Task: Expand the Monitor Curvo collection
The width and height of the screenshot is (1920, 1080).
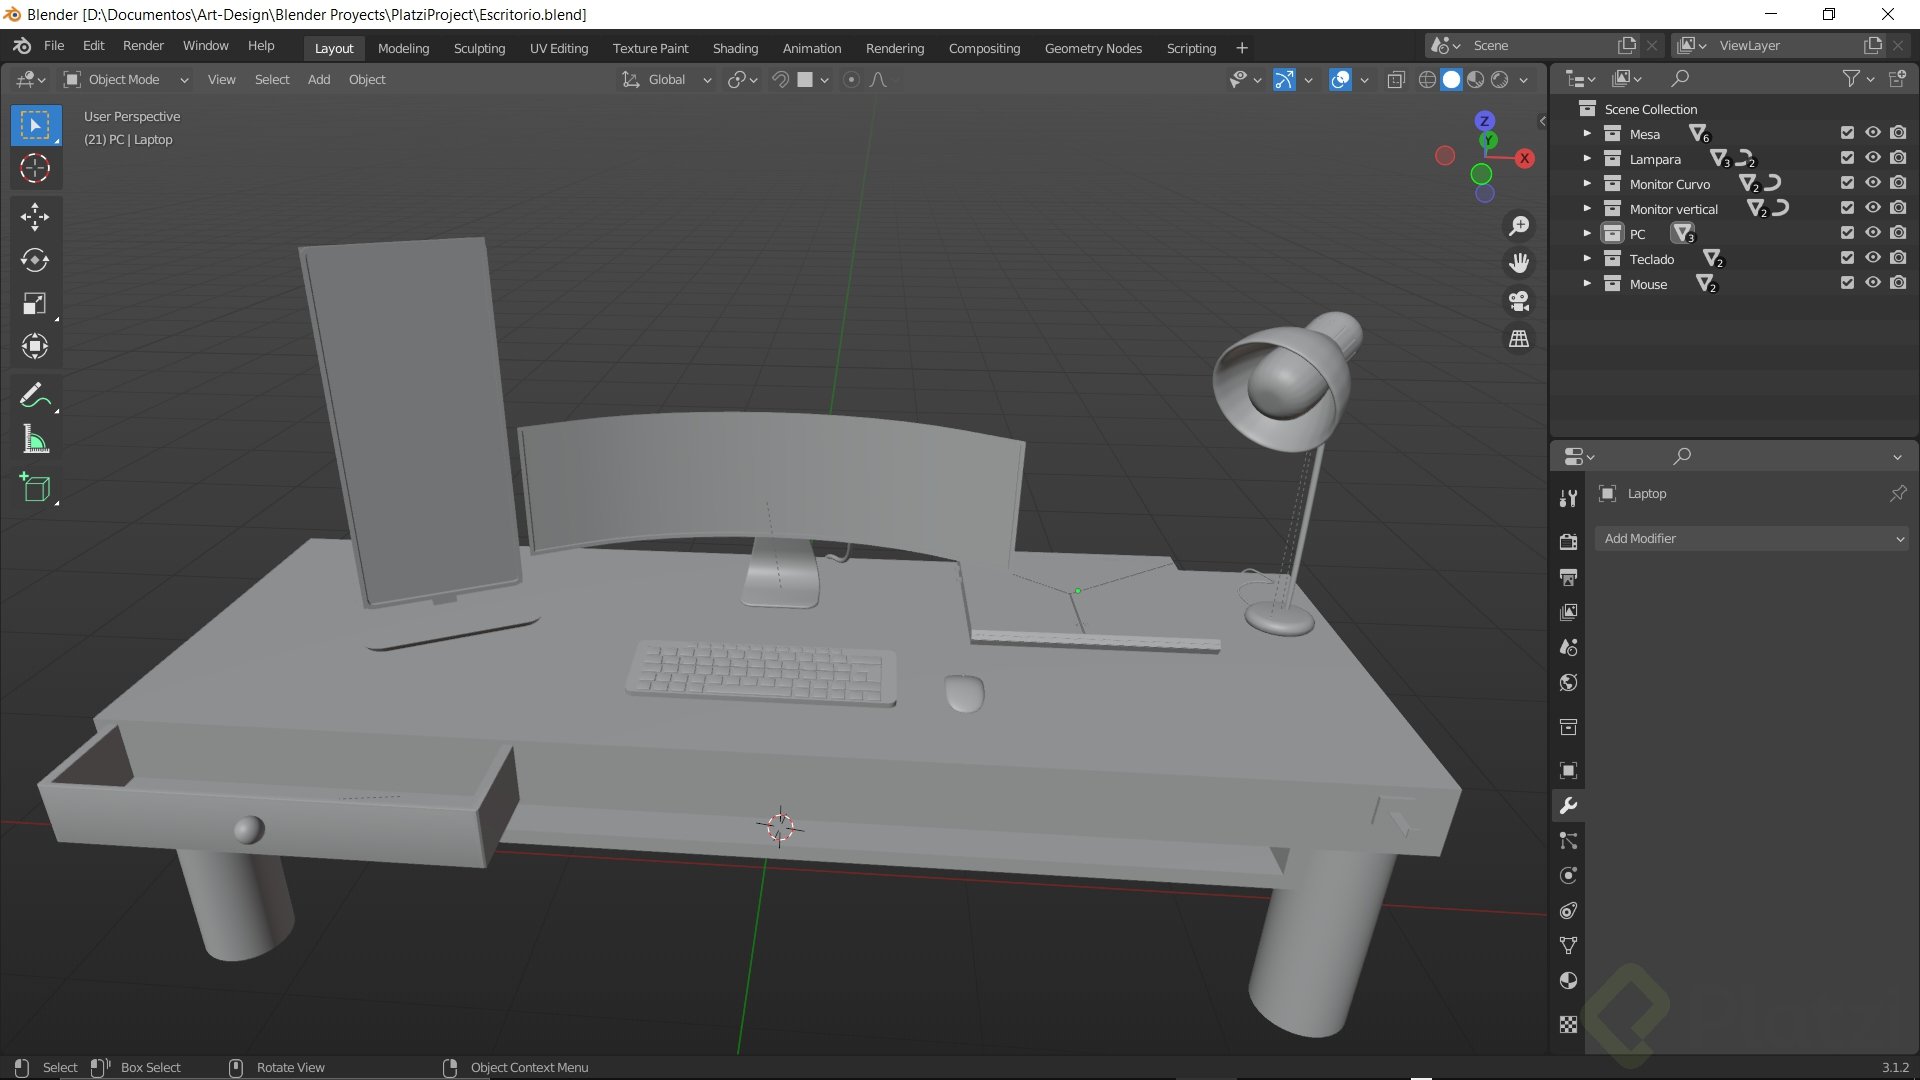Action: (x=1587, y=183)
